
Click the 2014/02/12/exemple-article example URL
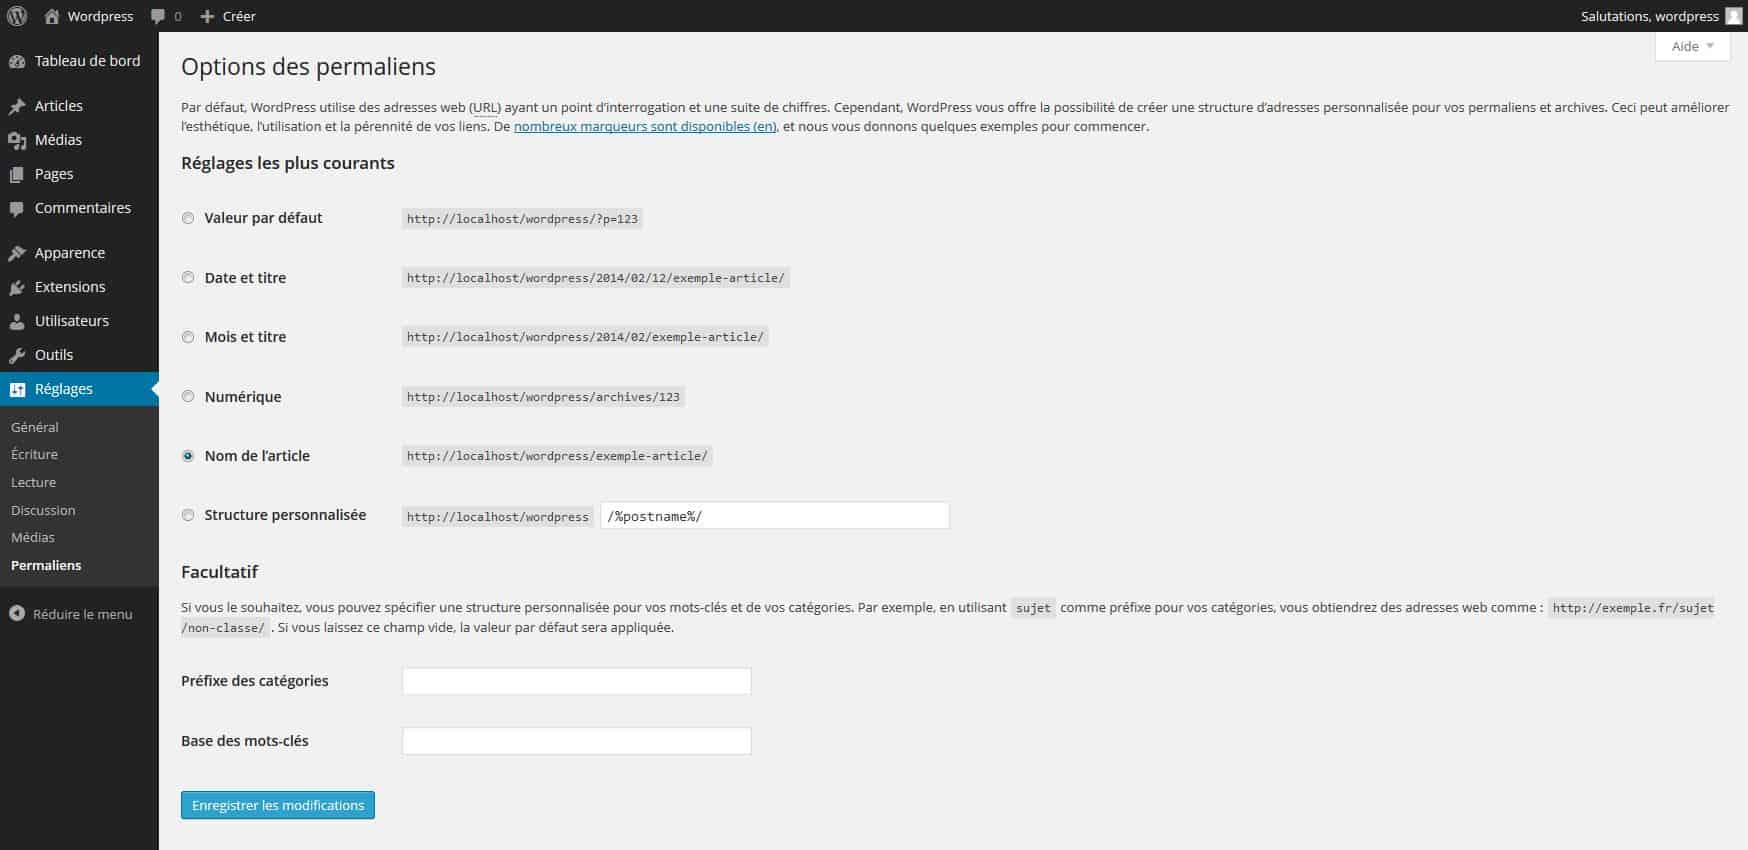click(596, 278)
